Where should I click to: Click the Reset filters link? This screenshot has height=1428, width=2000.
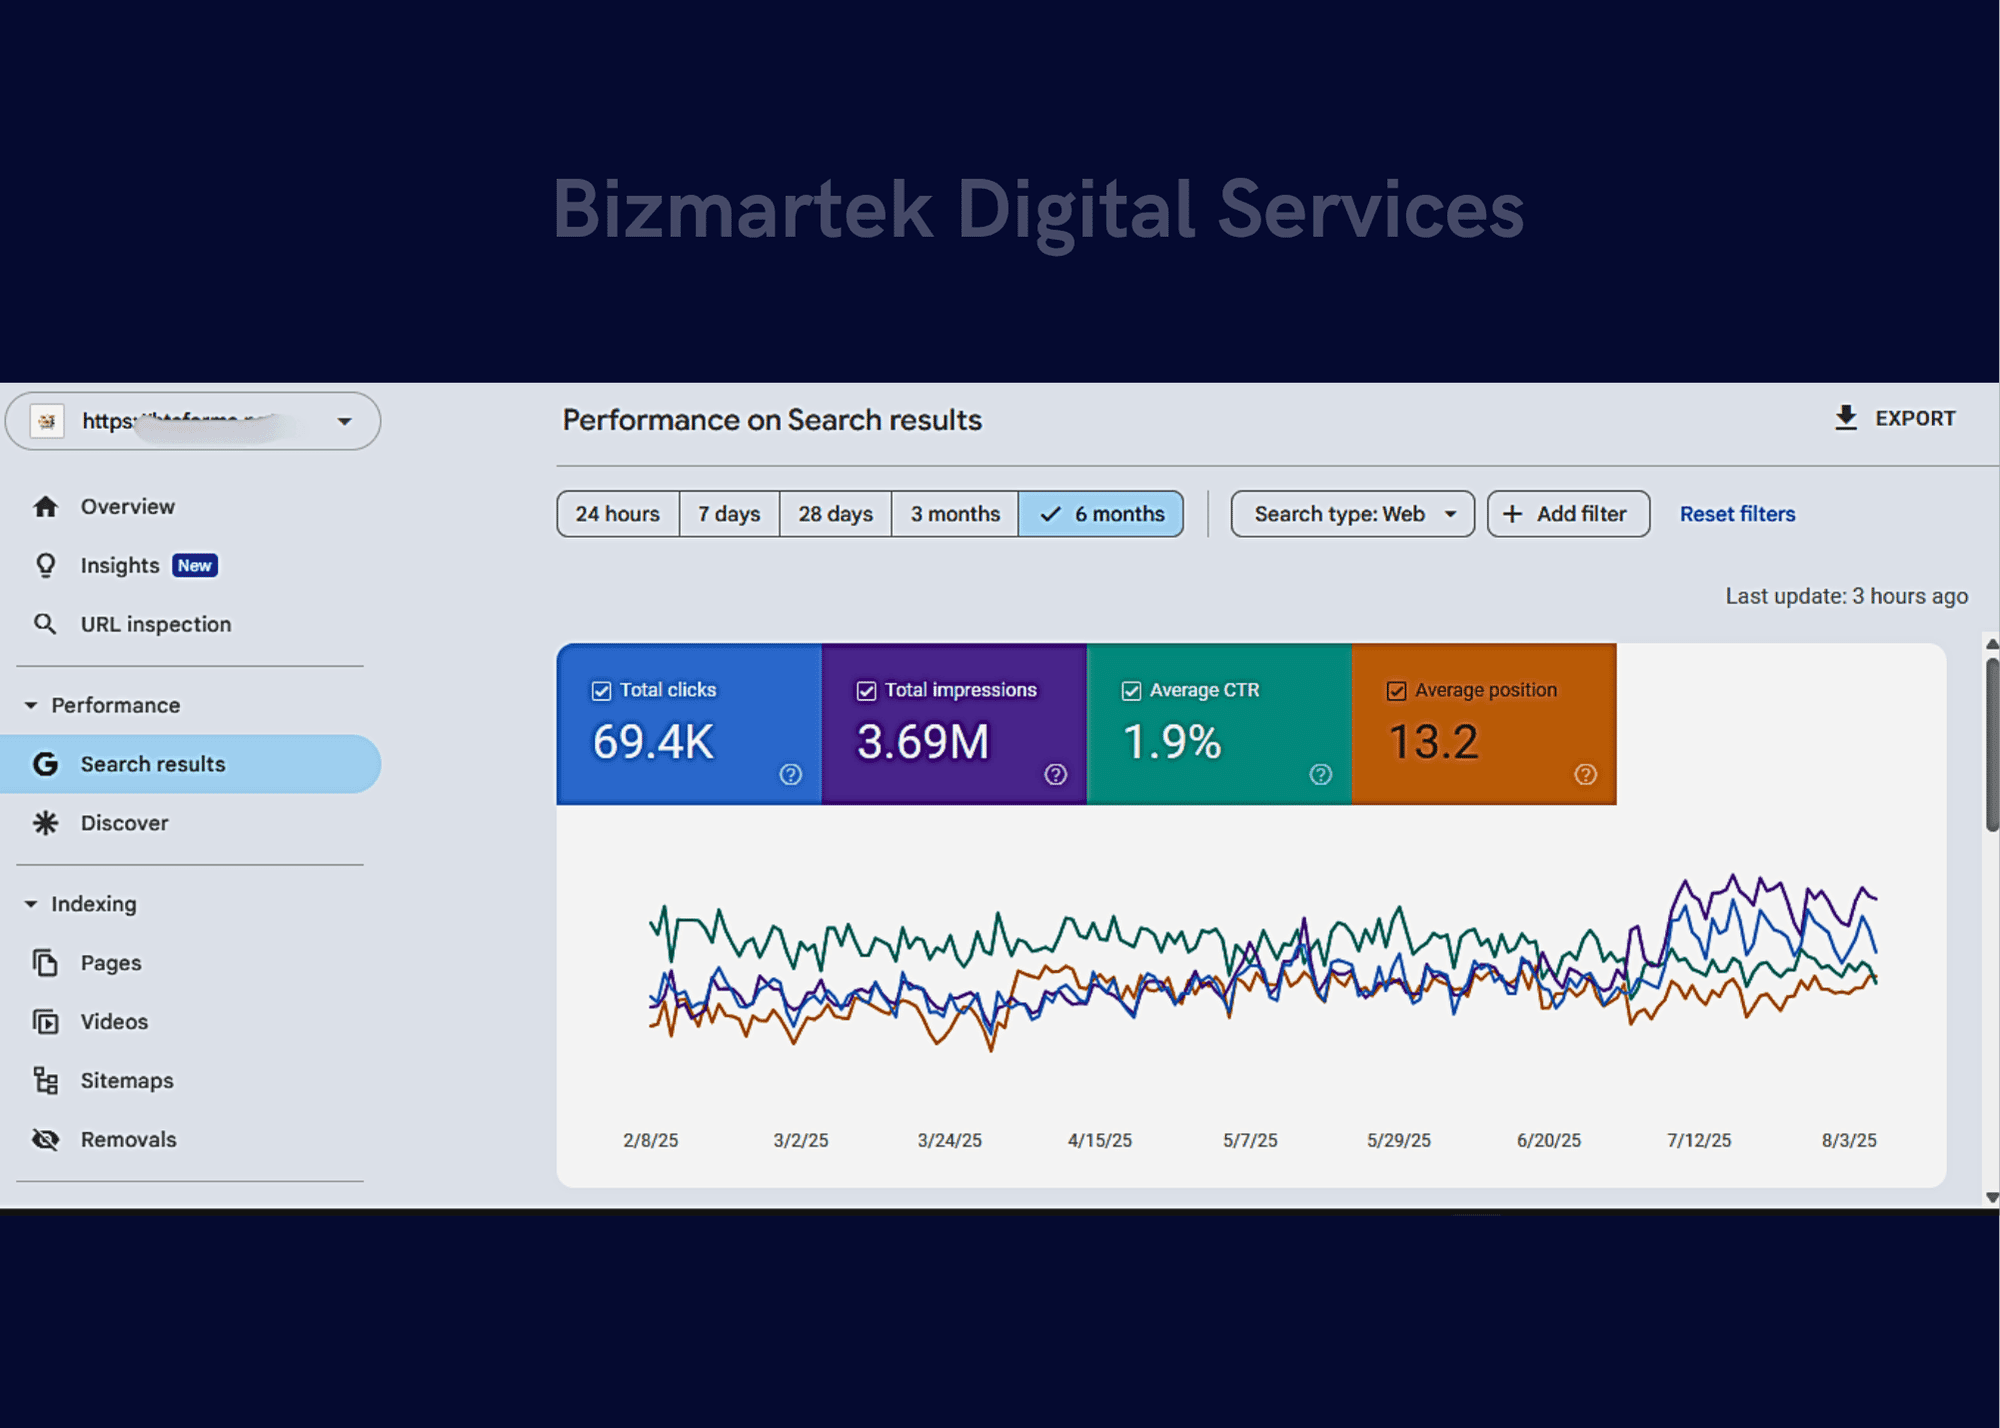point(1737,514)
